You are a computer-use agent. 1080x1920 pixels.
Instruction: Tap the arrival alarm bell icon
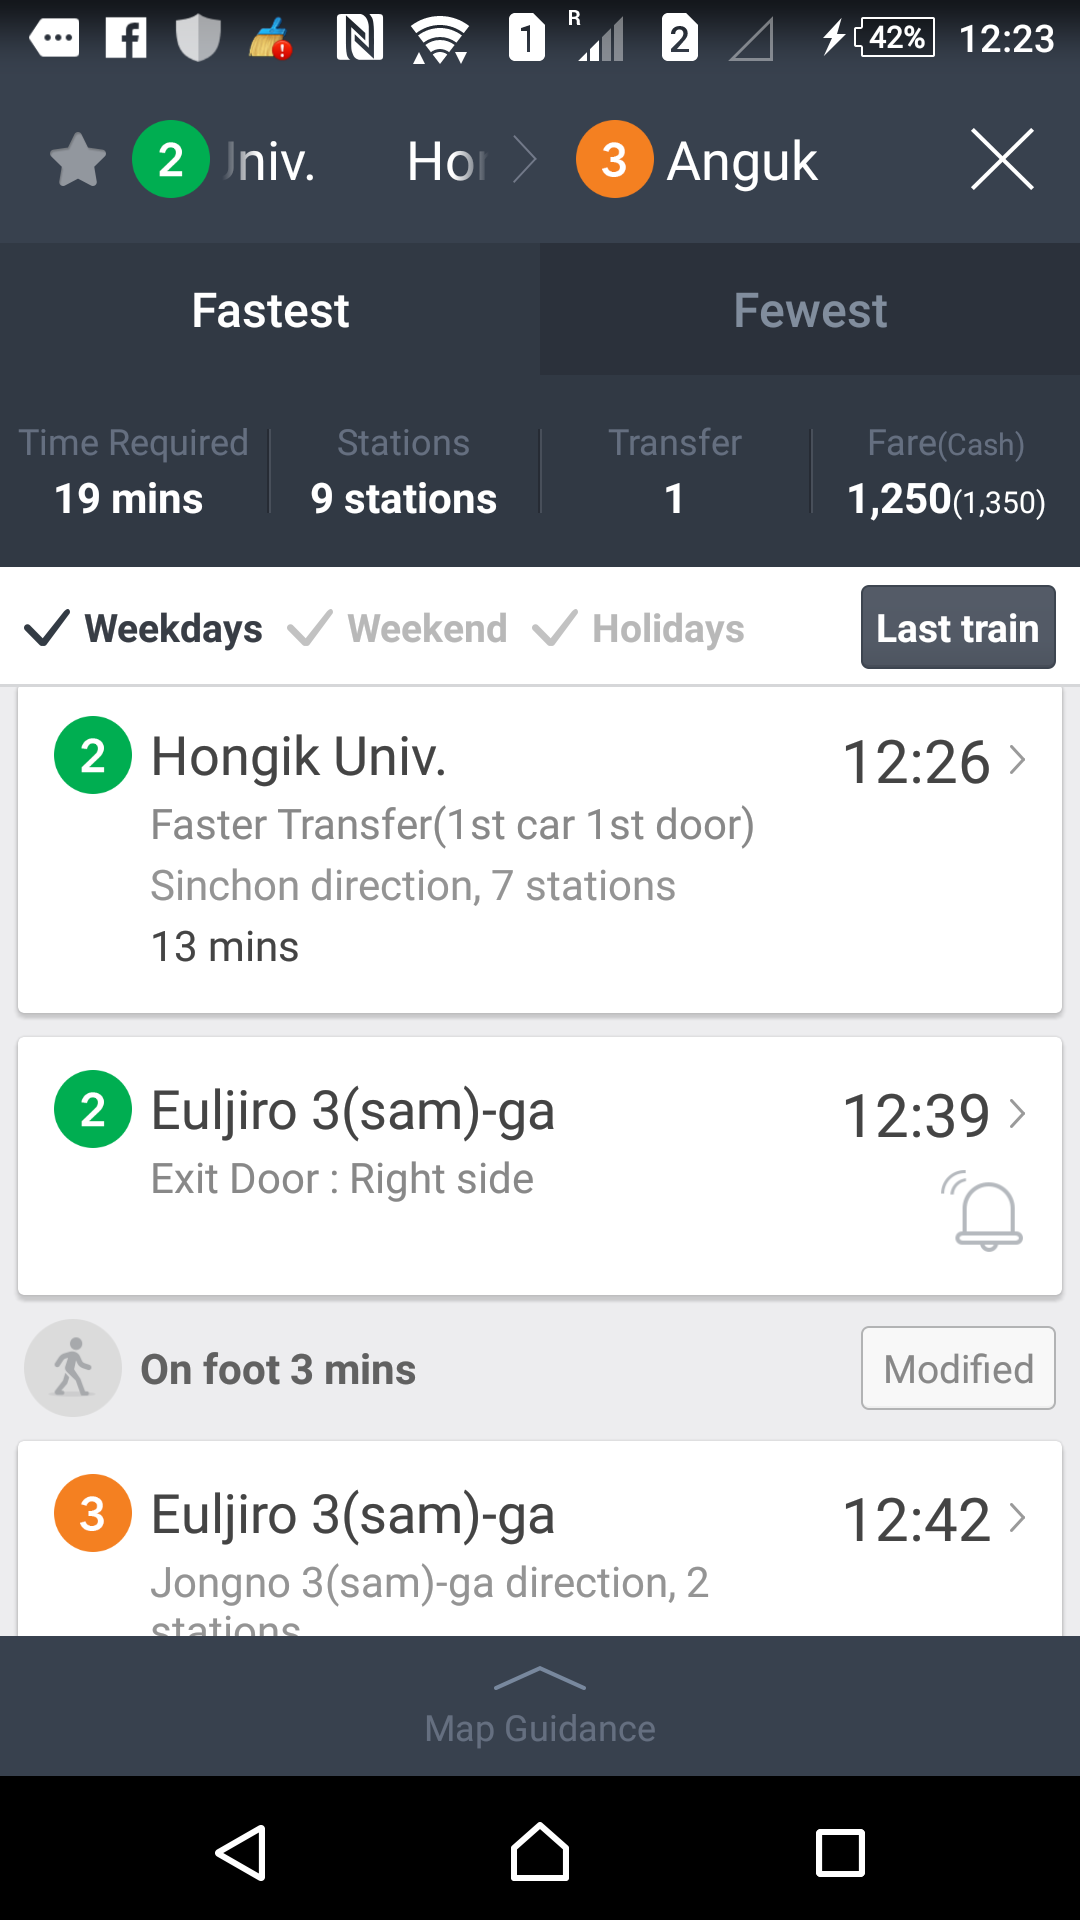pyautogui.click(x=988, y=1213)
